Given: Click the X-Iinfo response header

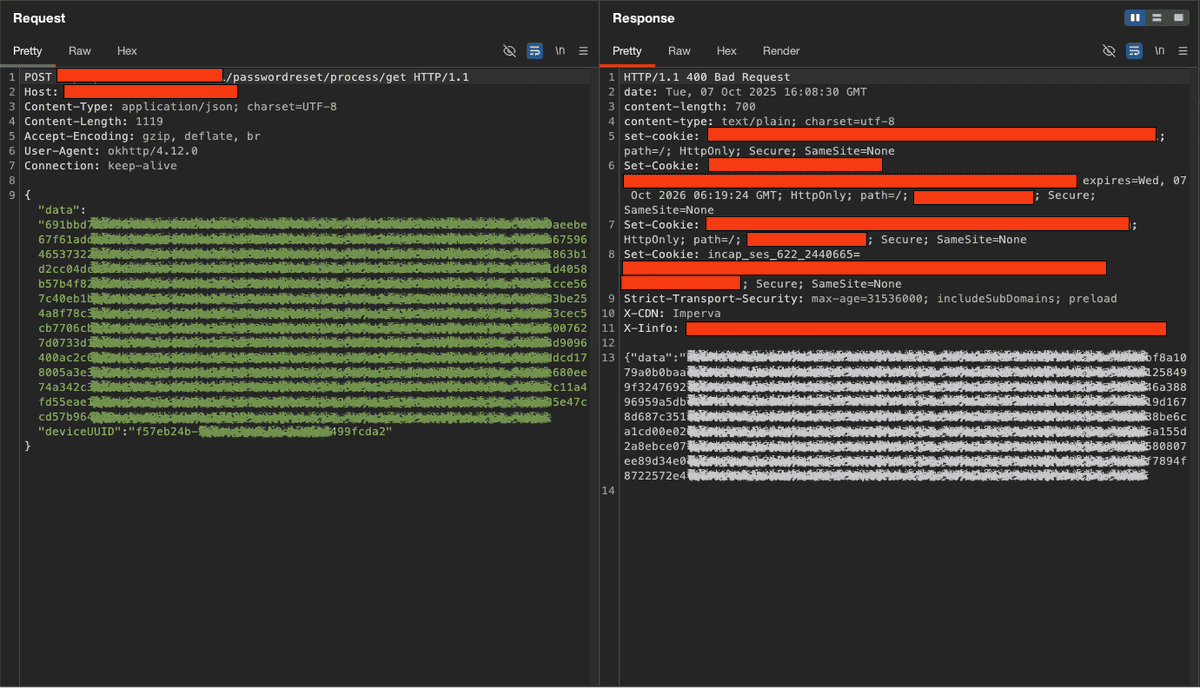Looking at the screenshot, I should coord(895,328).
